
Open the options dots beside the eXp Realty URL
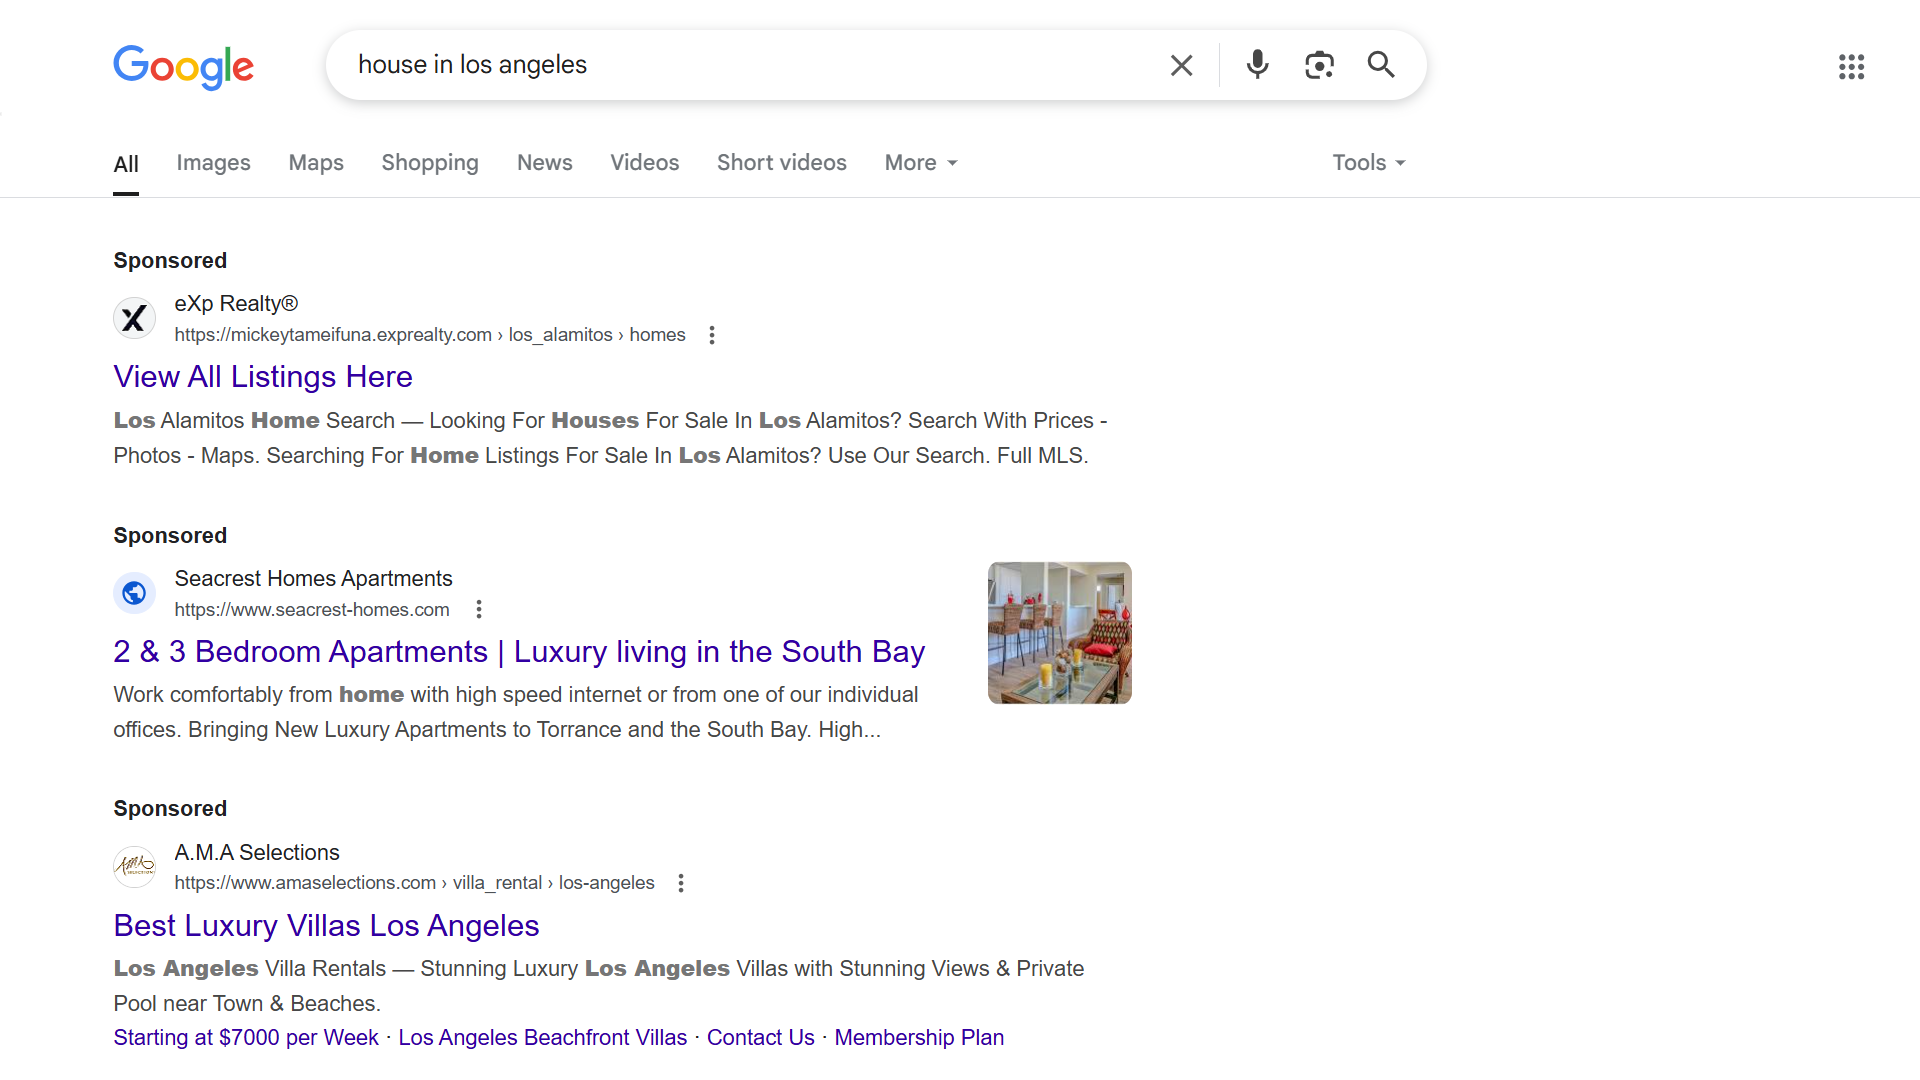point(712,335)
